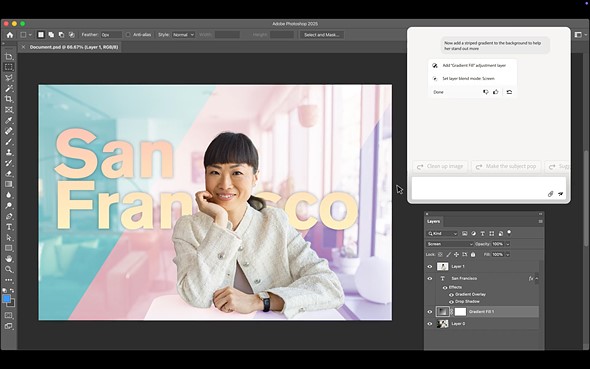Toggle visibility of Gradient Fill 1 layer
Screen dimensions: 590x369
(430, 311)
